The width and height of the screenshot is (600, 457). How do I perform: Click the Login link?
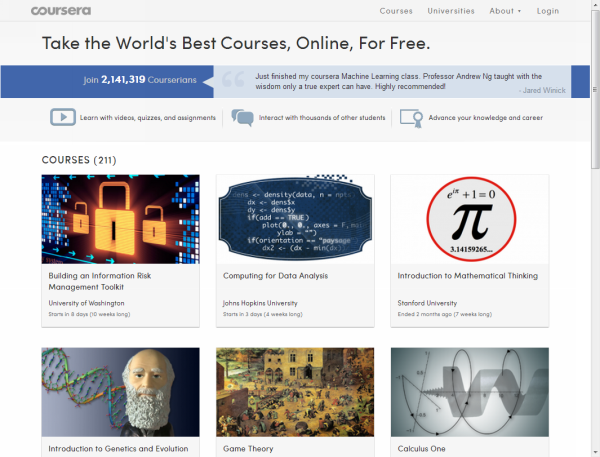point(548,11)
